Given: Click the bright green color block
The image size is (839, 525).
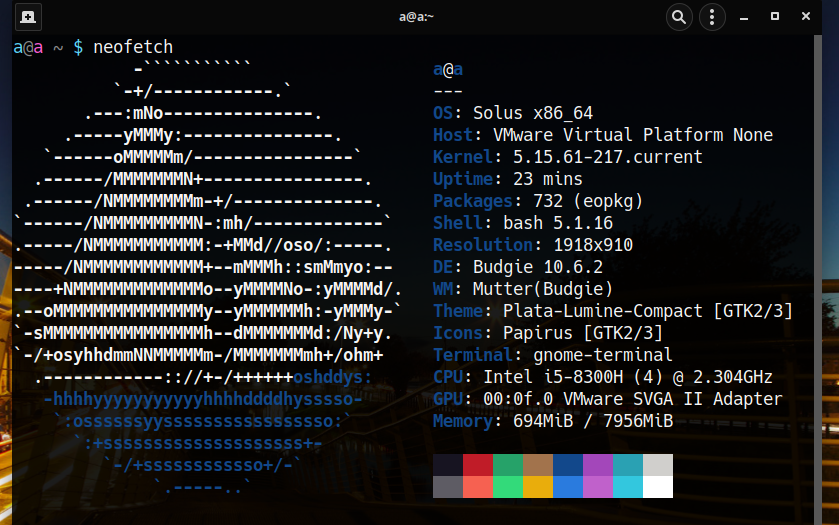Looking at the screenshot, I should coord(508,487).
